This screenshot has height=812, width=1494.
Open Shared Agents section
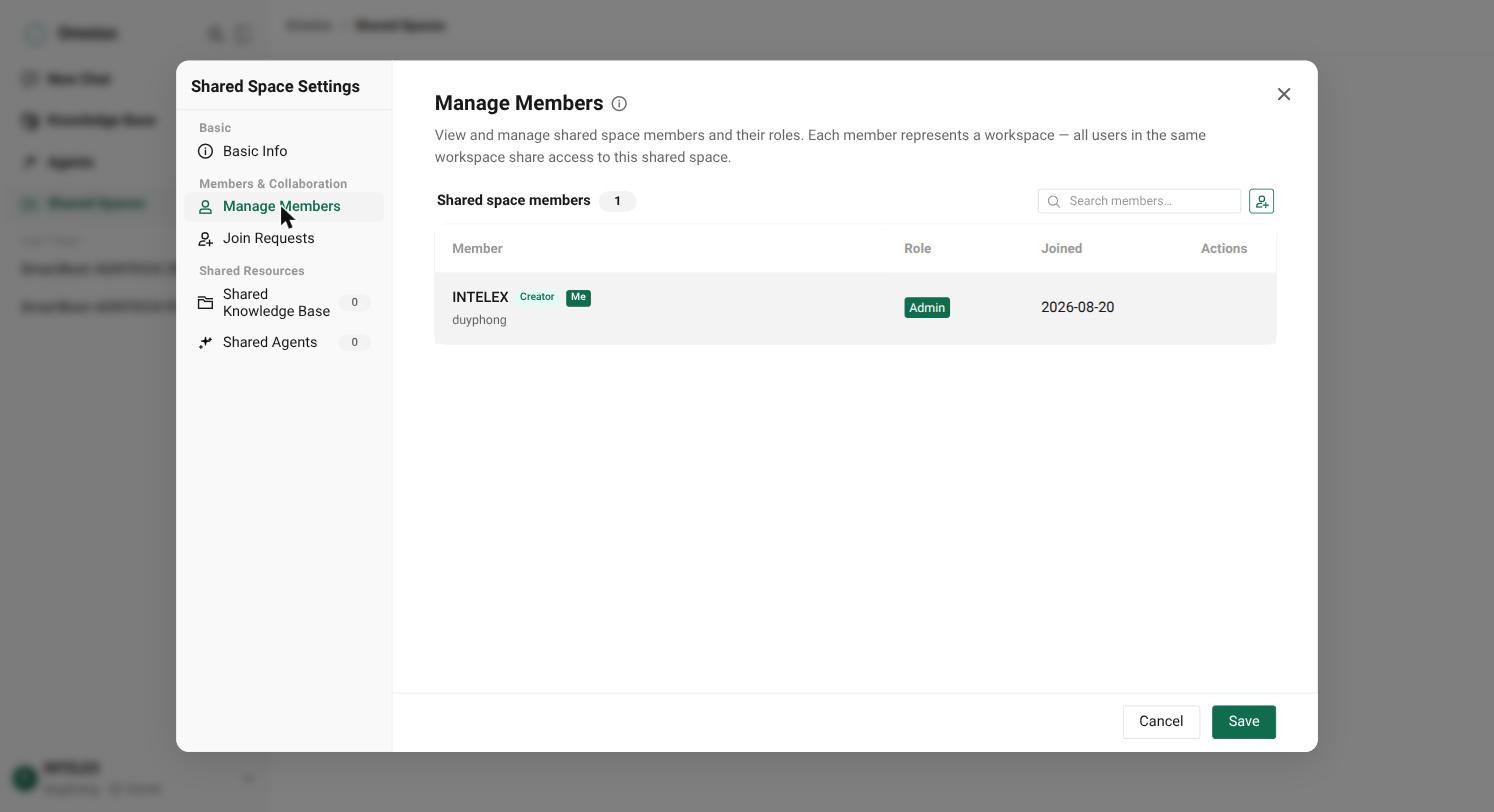[284, 342]
